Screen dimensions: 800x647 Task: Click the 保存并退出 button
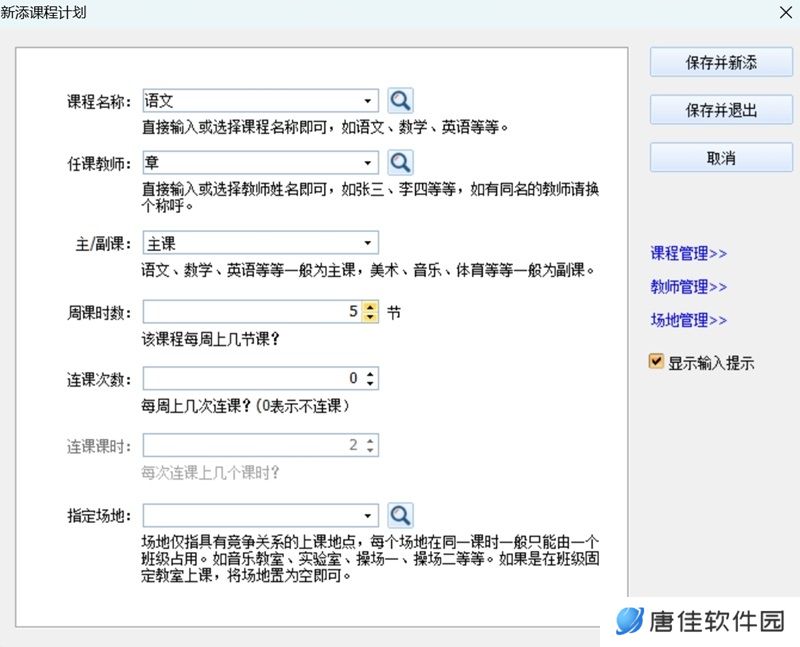tap(721, 110)
